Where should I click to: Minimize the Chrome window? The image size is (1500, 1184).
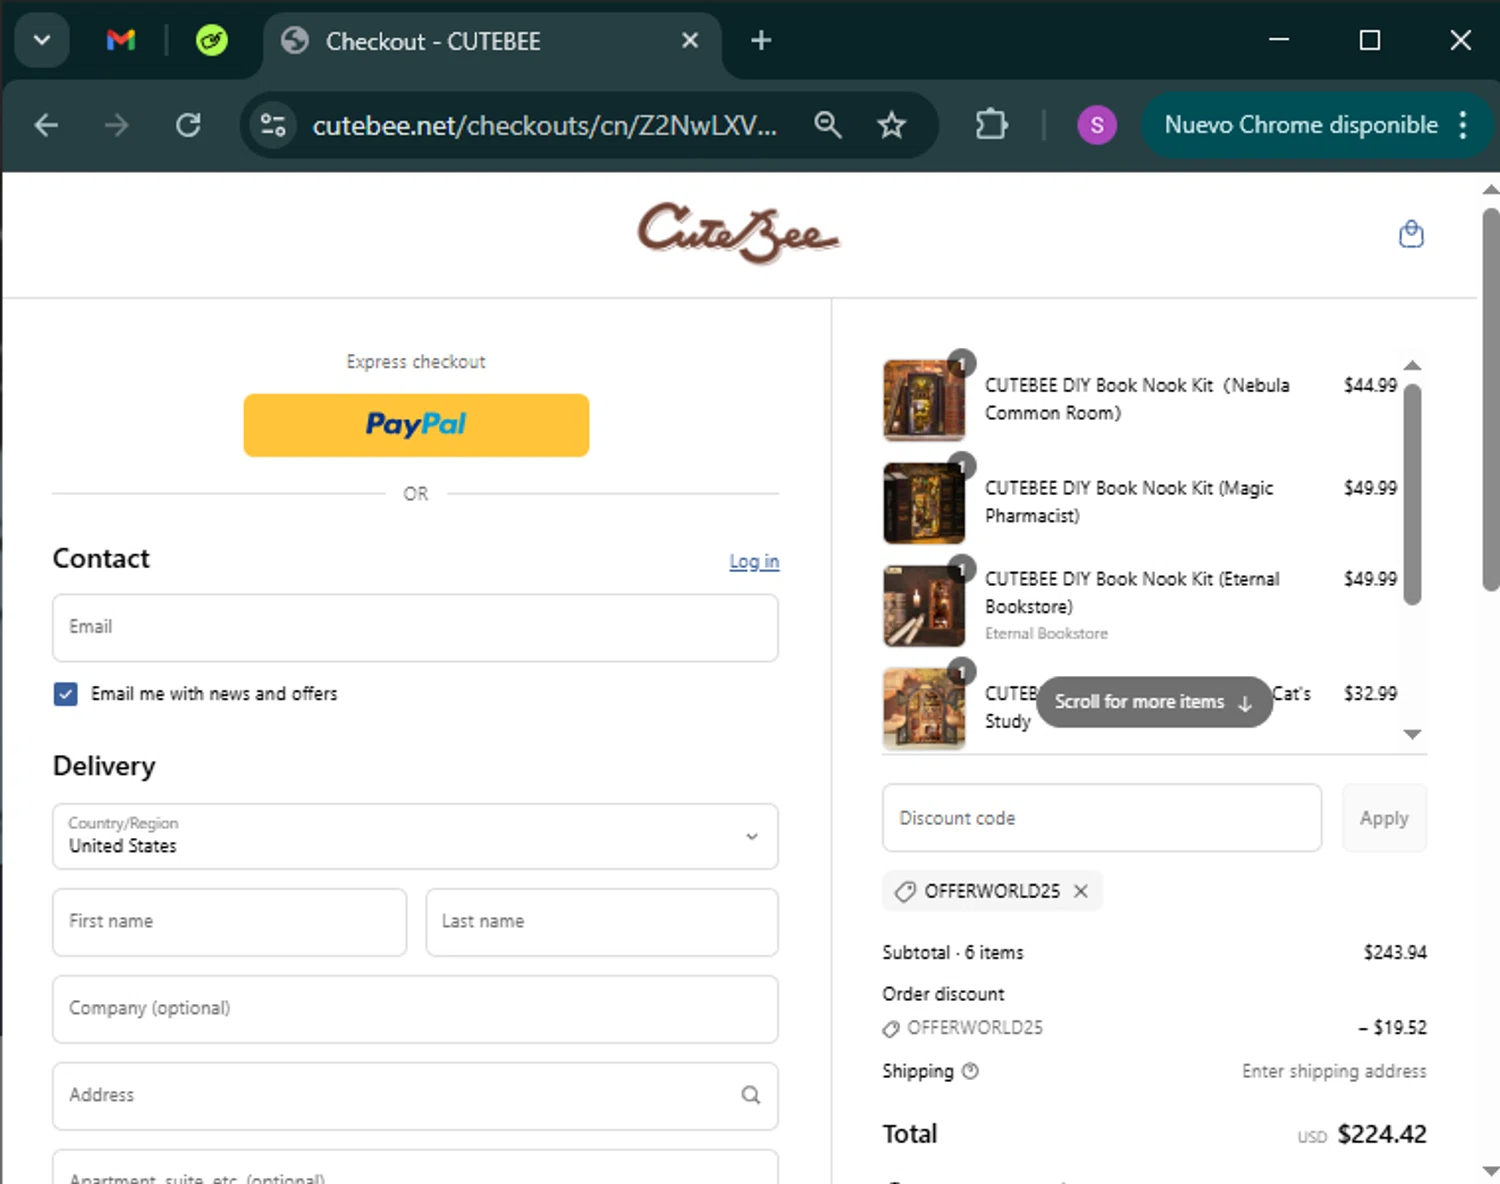(x=1279, y=40)
